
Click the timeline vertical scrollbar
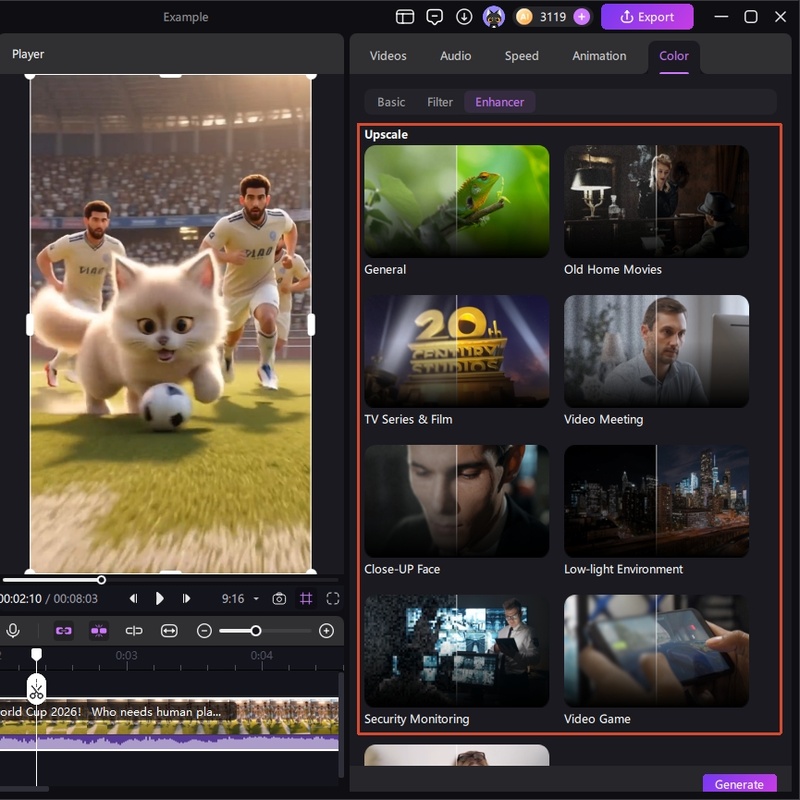click(341, 724)
